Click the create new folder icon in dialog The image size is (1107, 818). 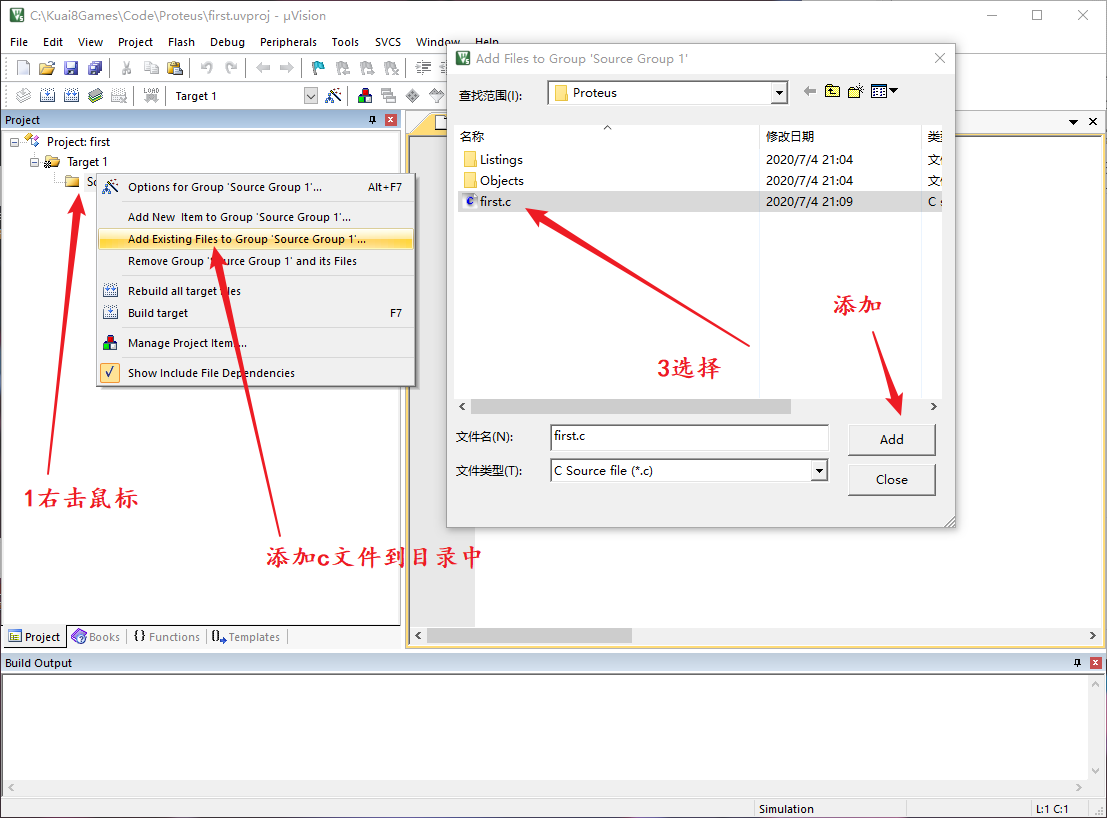point(856,91)
